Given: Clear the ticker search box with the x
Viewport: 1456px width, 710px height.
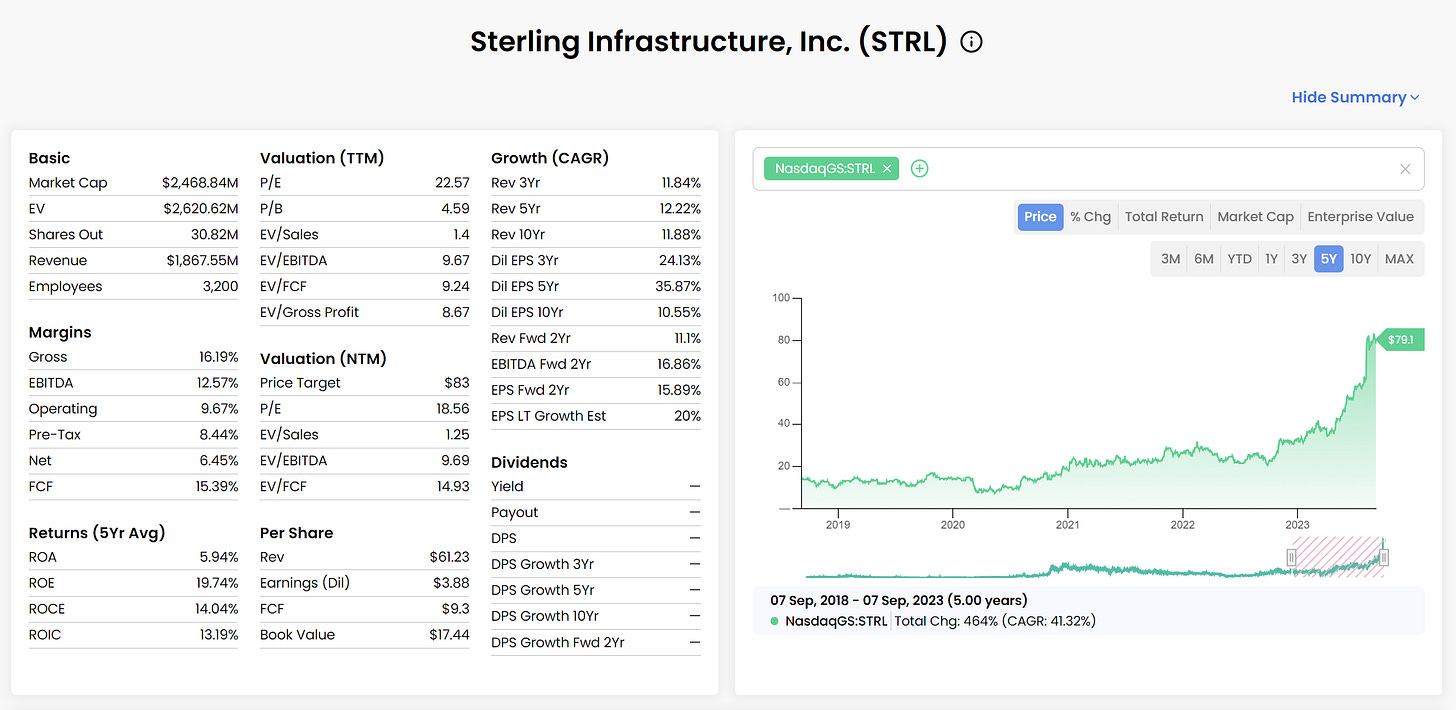Looking at the screenshot, I should click(1405, 169).
